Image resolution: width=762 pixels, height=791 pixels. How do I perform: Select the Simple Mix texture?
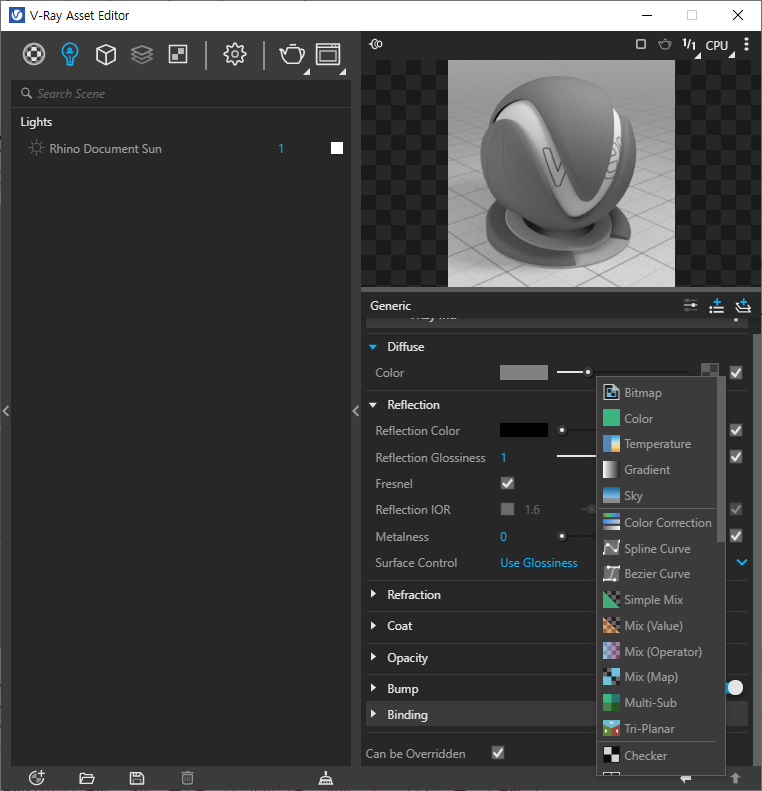pos(657,600)
